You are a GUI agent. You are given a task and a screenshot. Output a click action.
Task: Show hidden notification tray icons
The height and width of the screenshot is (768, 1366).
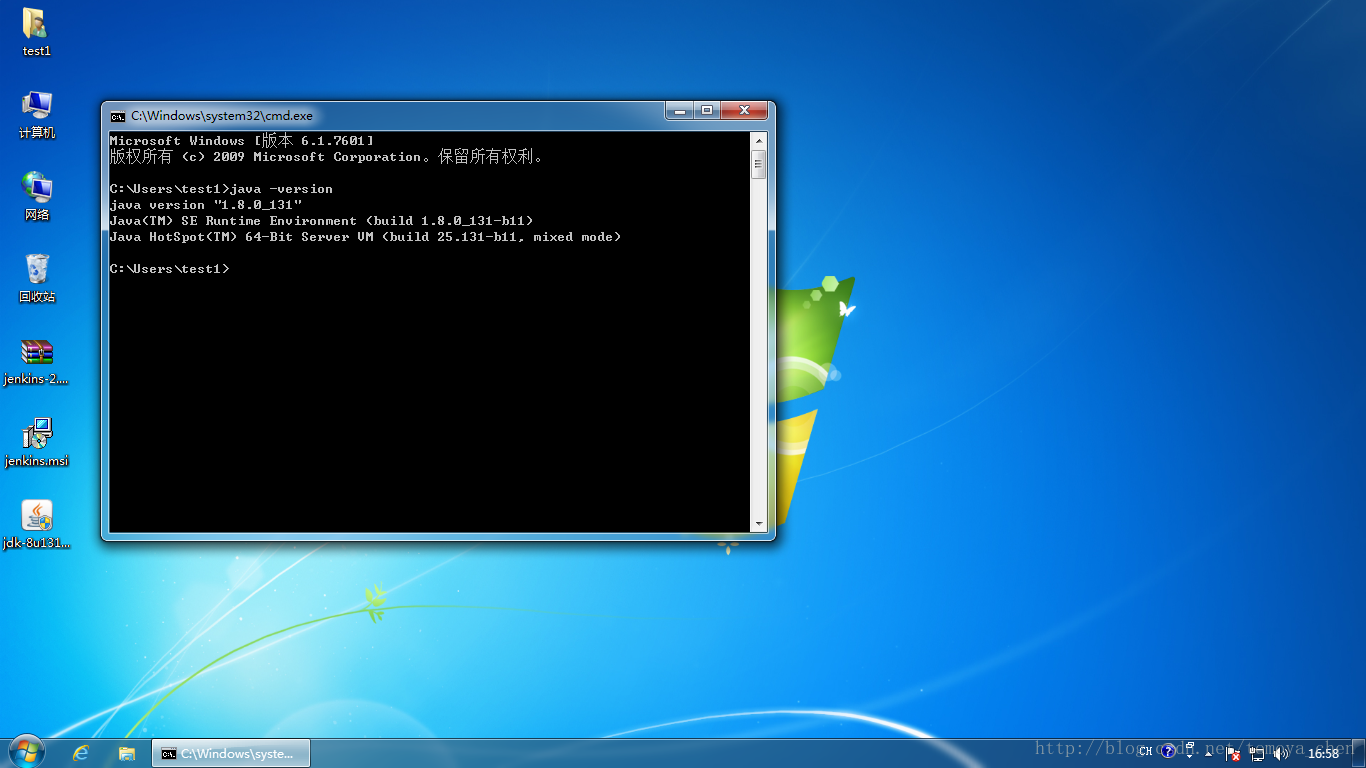[x=1208, y=754]
